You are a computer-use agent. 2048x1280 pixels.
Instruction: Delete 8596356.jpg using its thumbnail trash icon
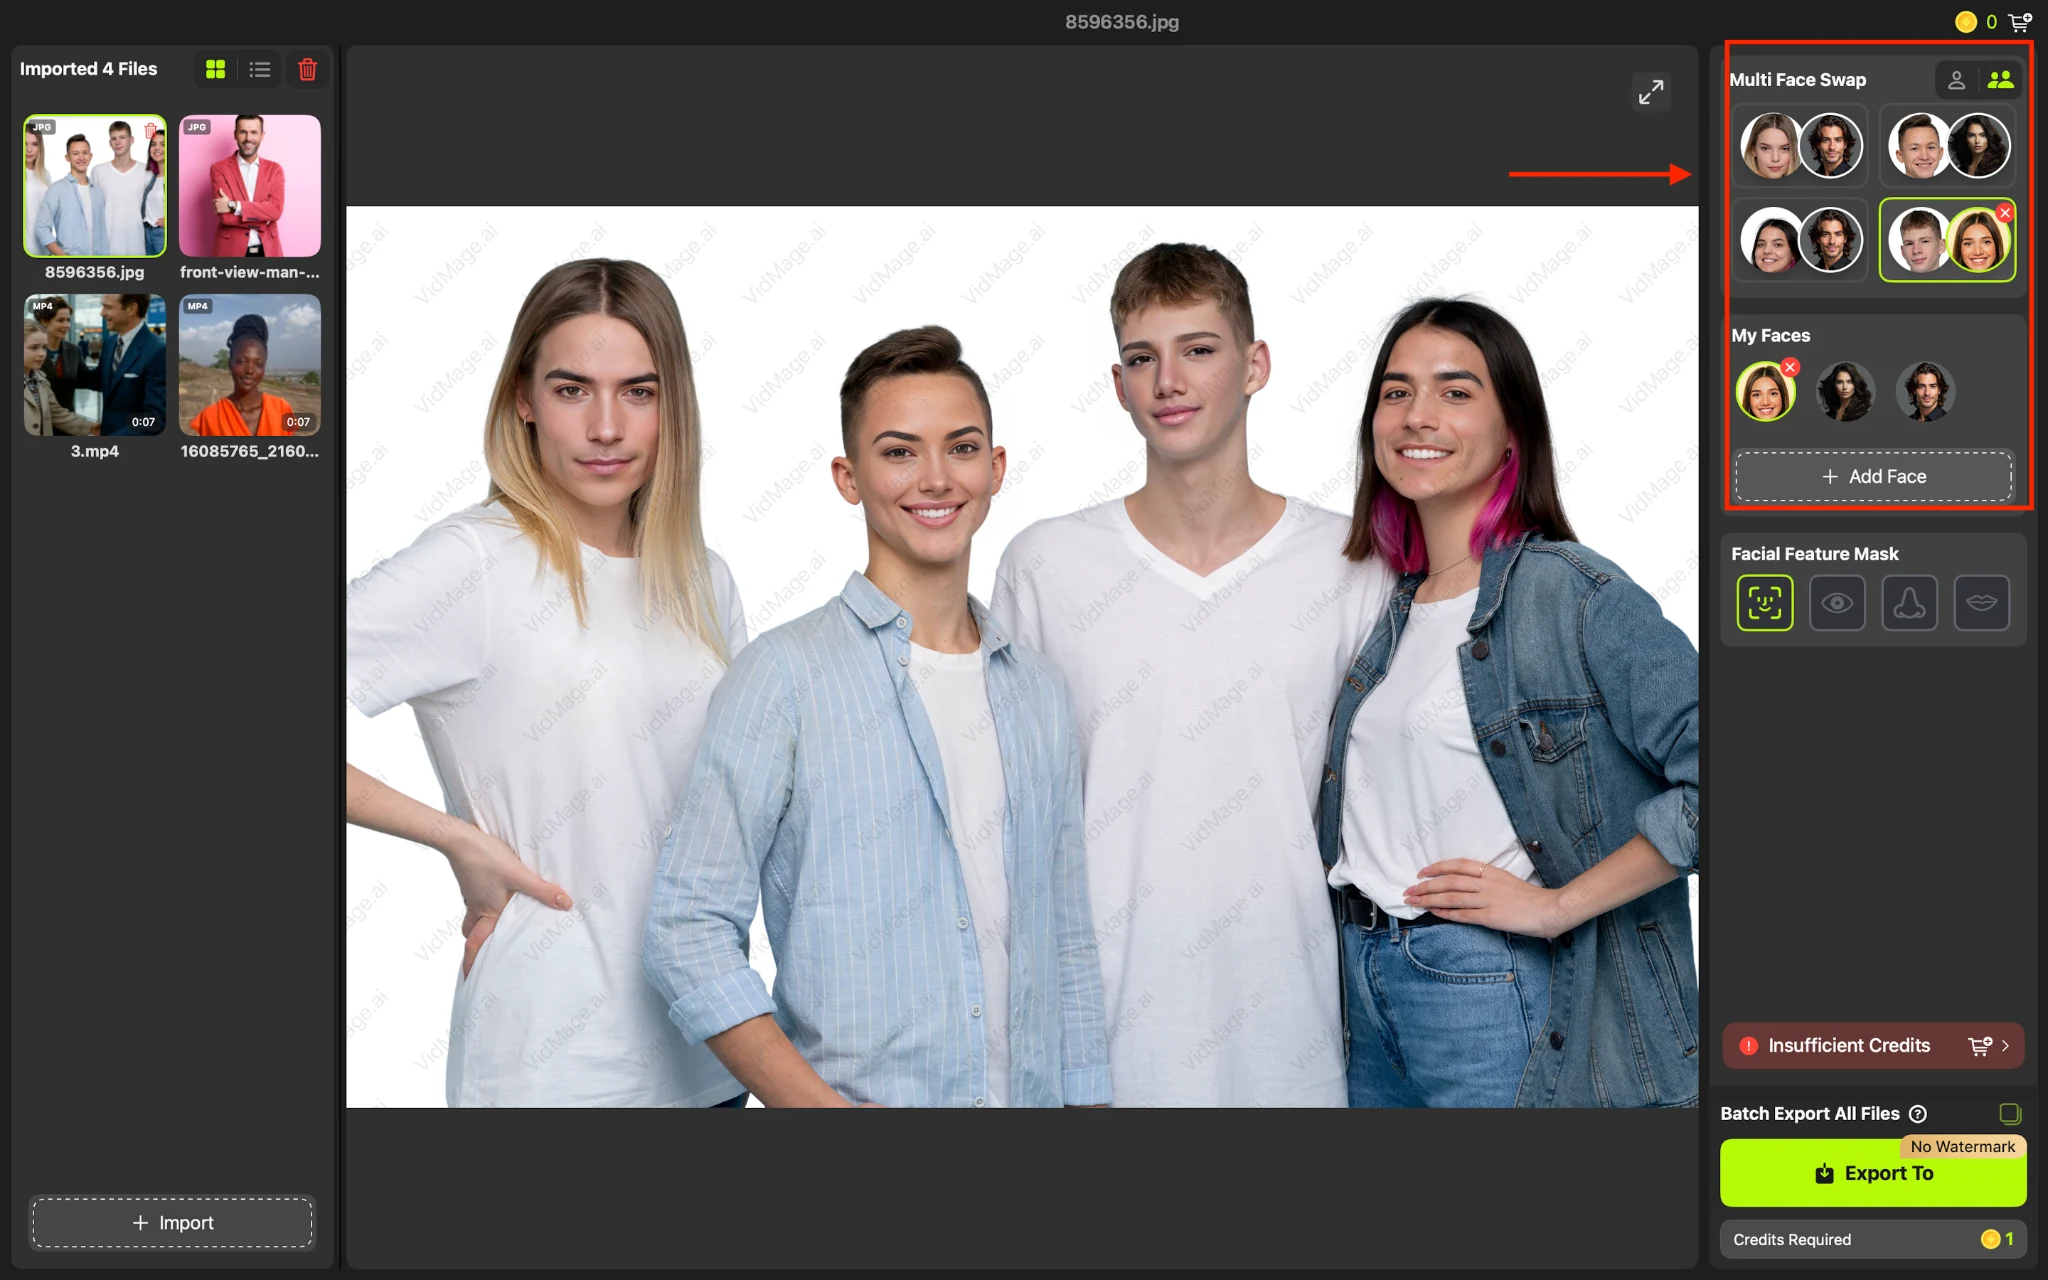150,130
